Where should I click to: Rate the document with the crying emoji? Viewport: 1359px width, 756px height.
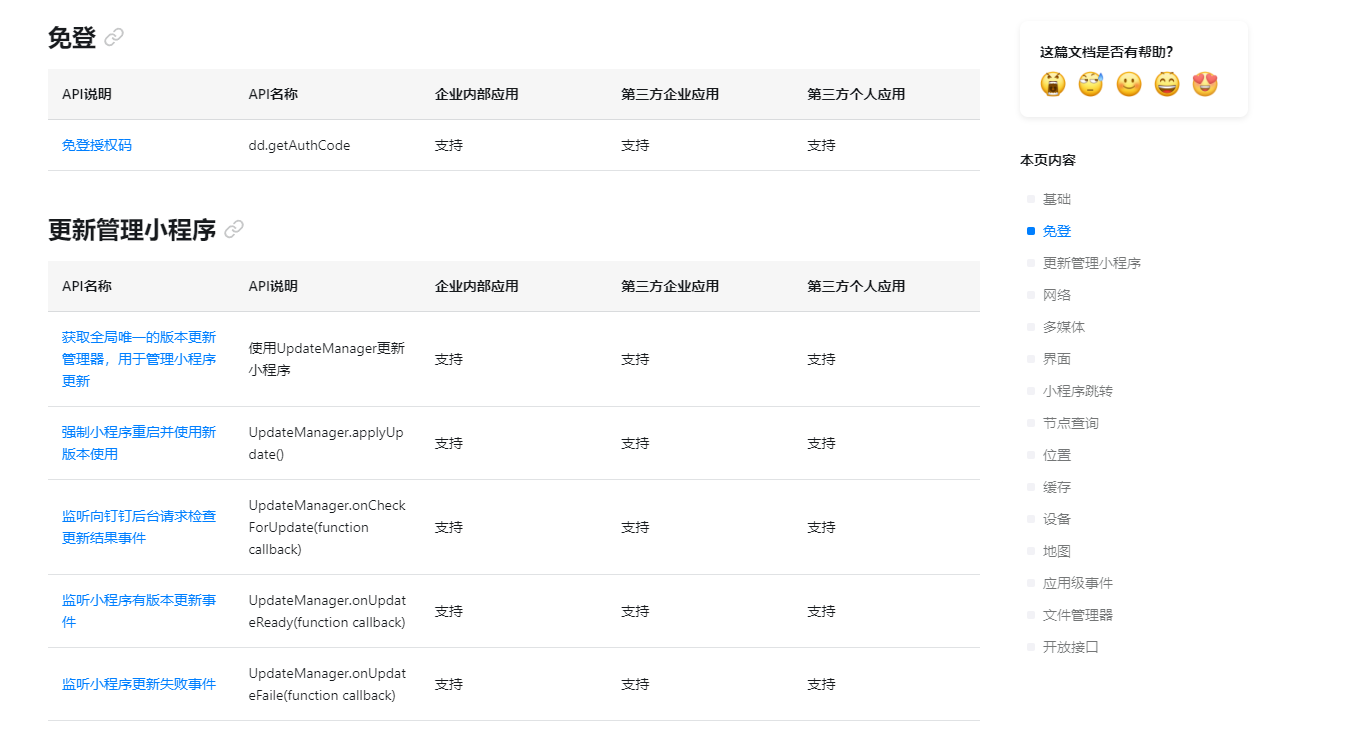coord(1053,84)
